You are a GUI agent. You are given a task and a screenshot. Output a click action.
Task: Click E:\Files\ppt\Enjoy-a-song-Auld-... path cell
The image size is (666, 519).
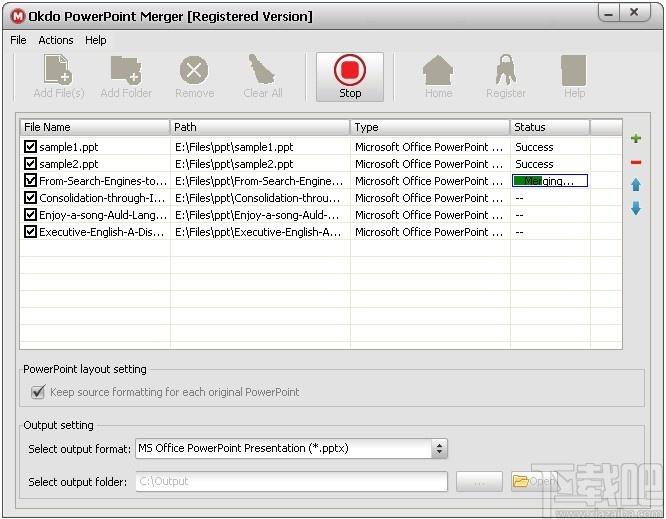point(257,215)
